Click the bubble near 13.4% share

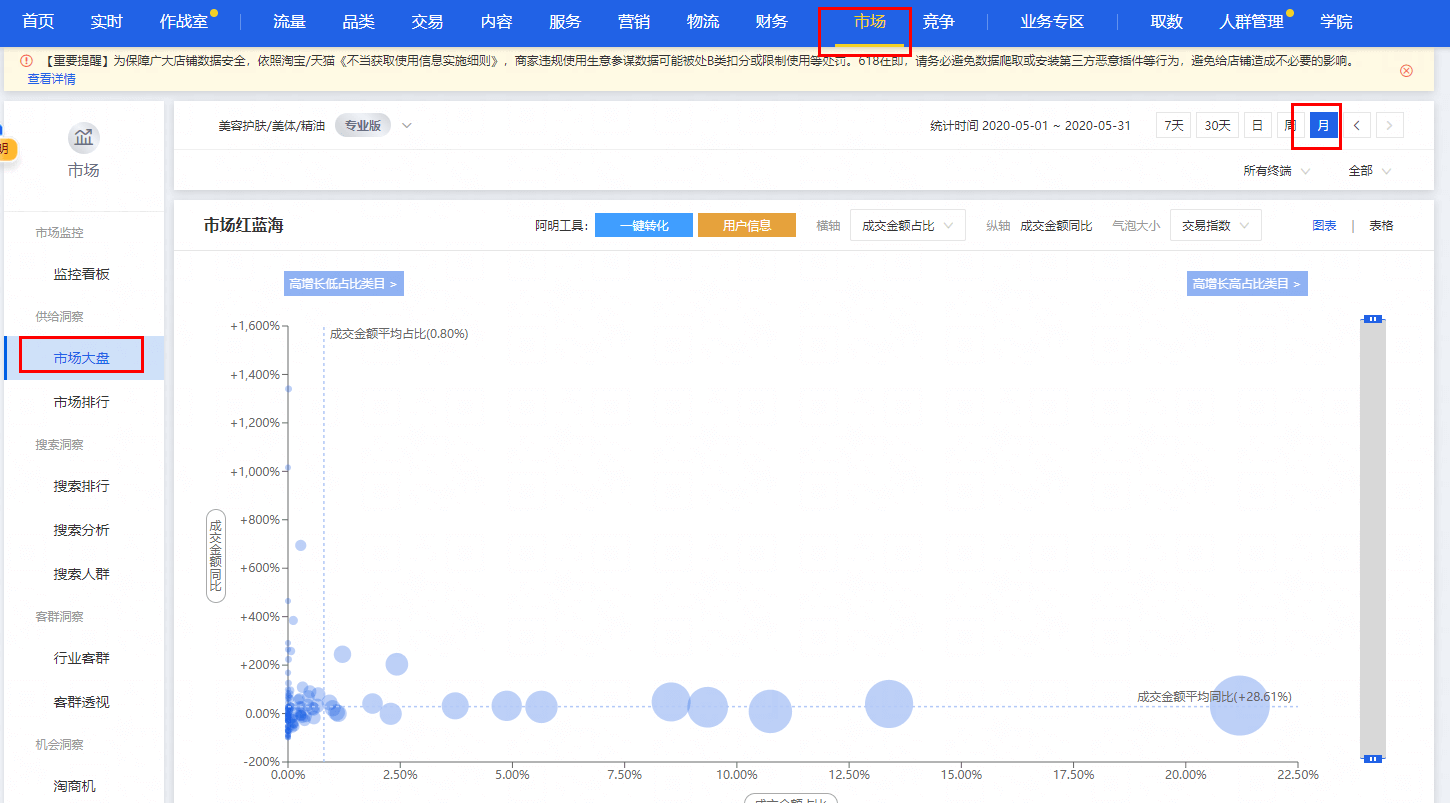pyautogui.click(x=889, y=703)
